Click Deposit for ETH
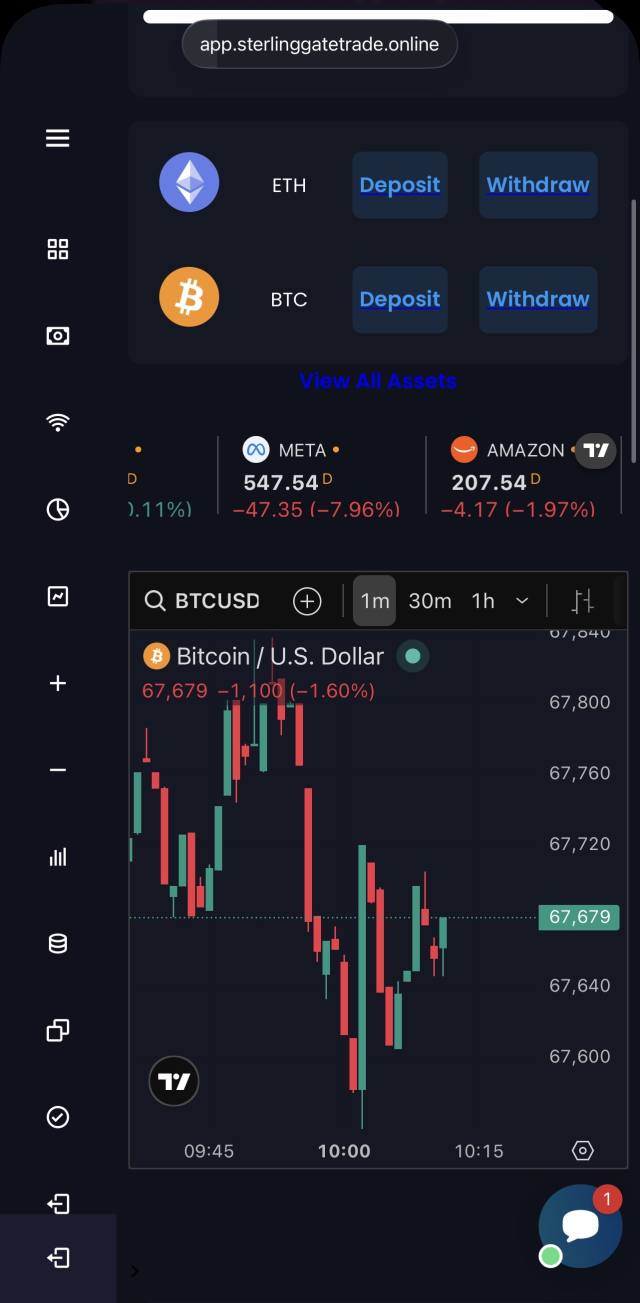The height and width of the screenshot is (1303, 640). pos(400,185)
